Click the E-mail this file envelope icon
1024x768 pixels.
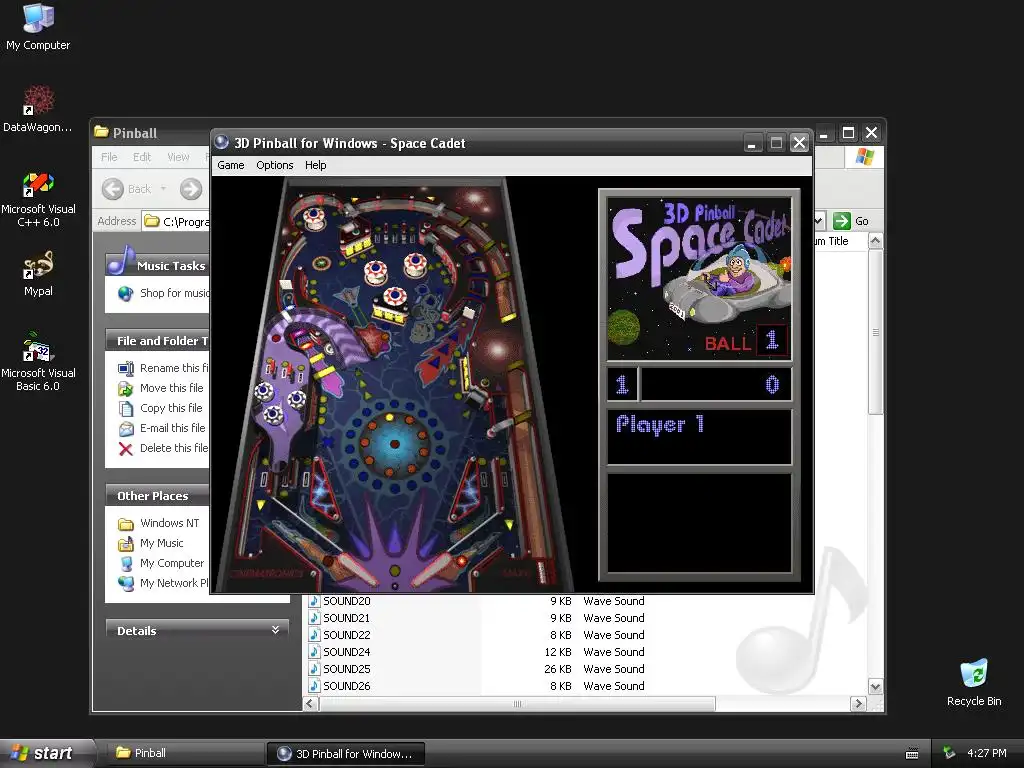click(125, 429)
